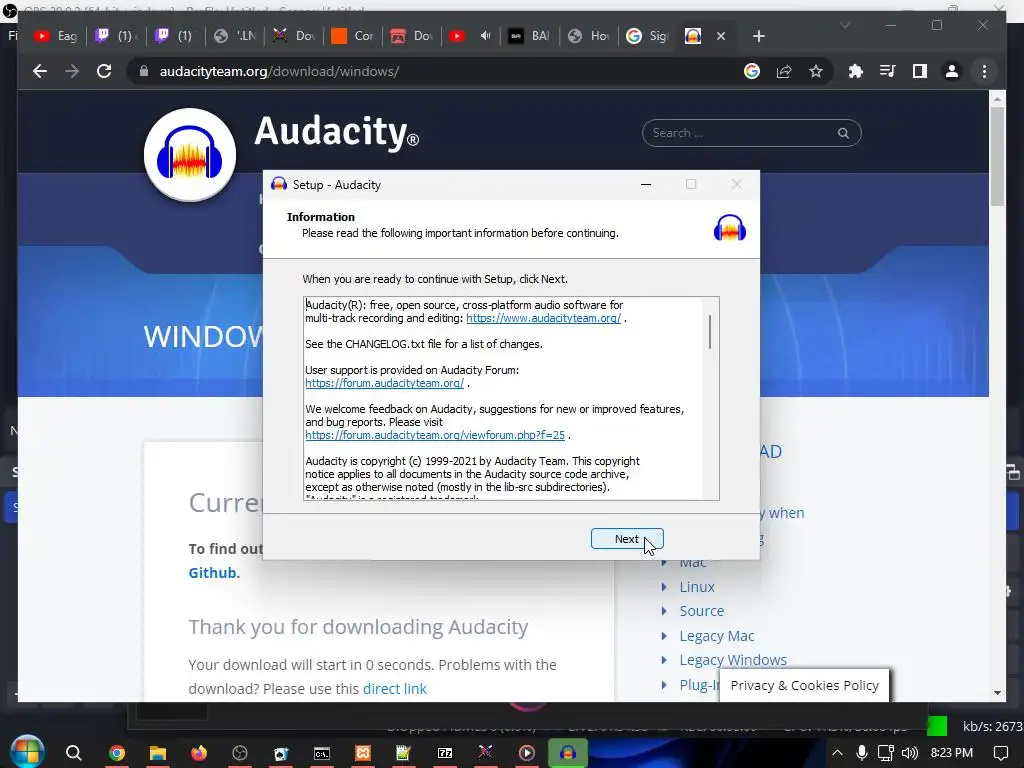This screenshot has height=768, width=1024.
Task: Open OBS Studio from the taskbar
Action: [240, 753]
